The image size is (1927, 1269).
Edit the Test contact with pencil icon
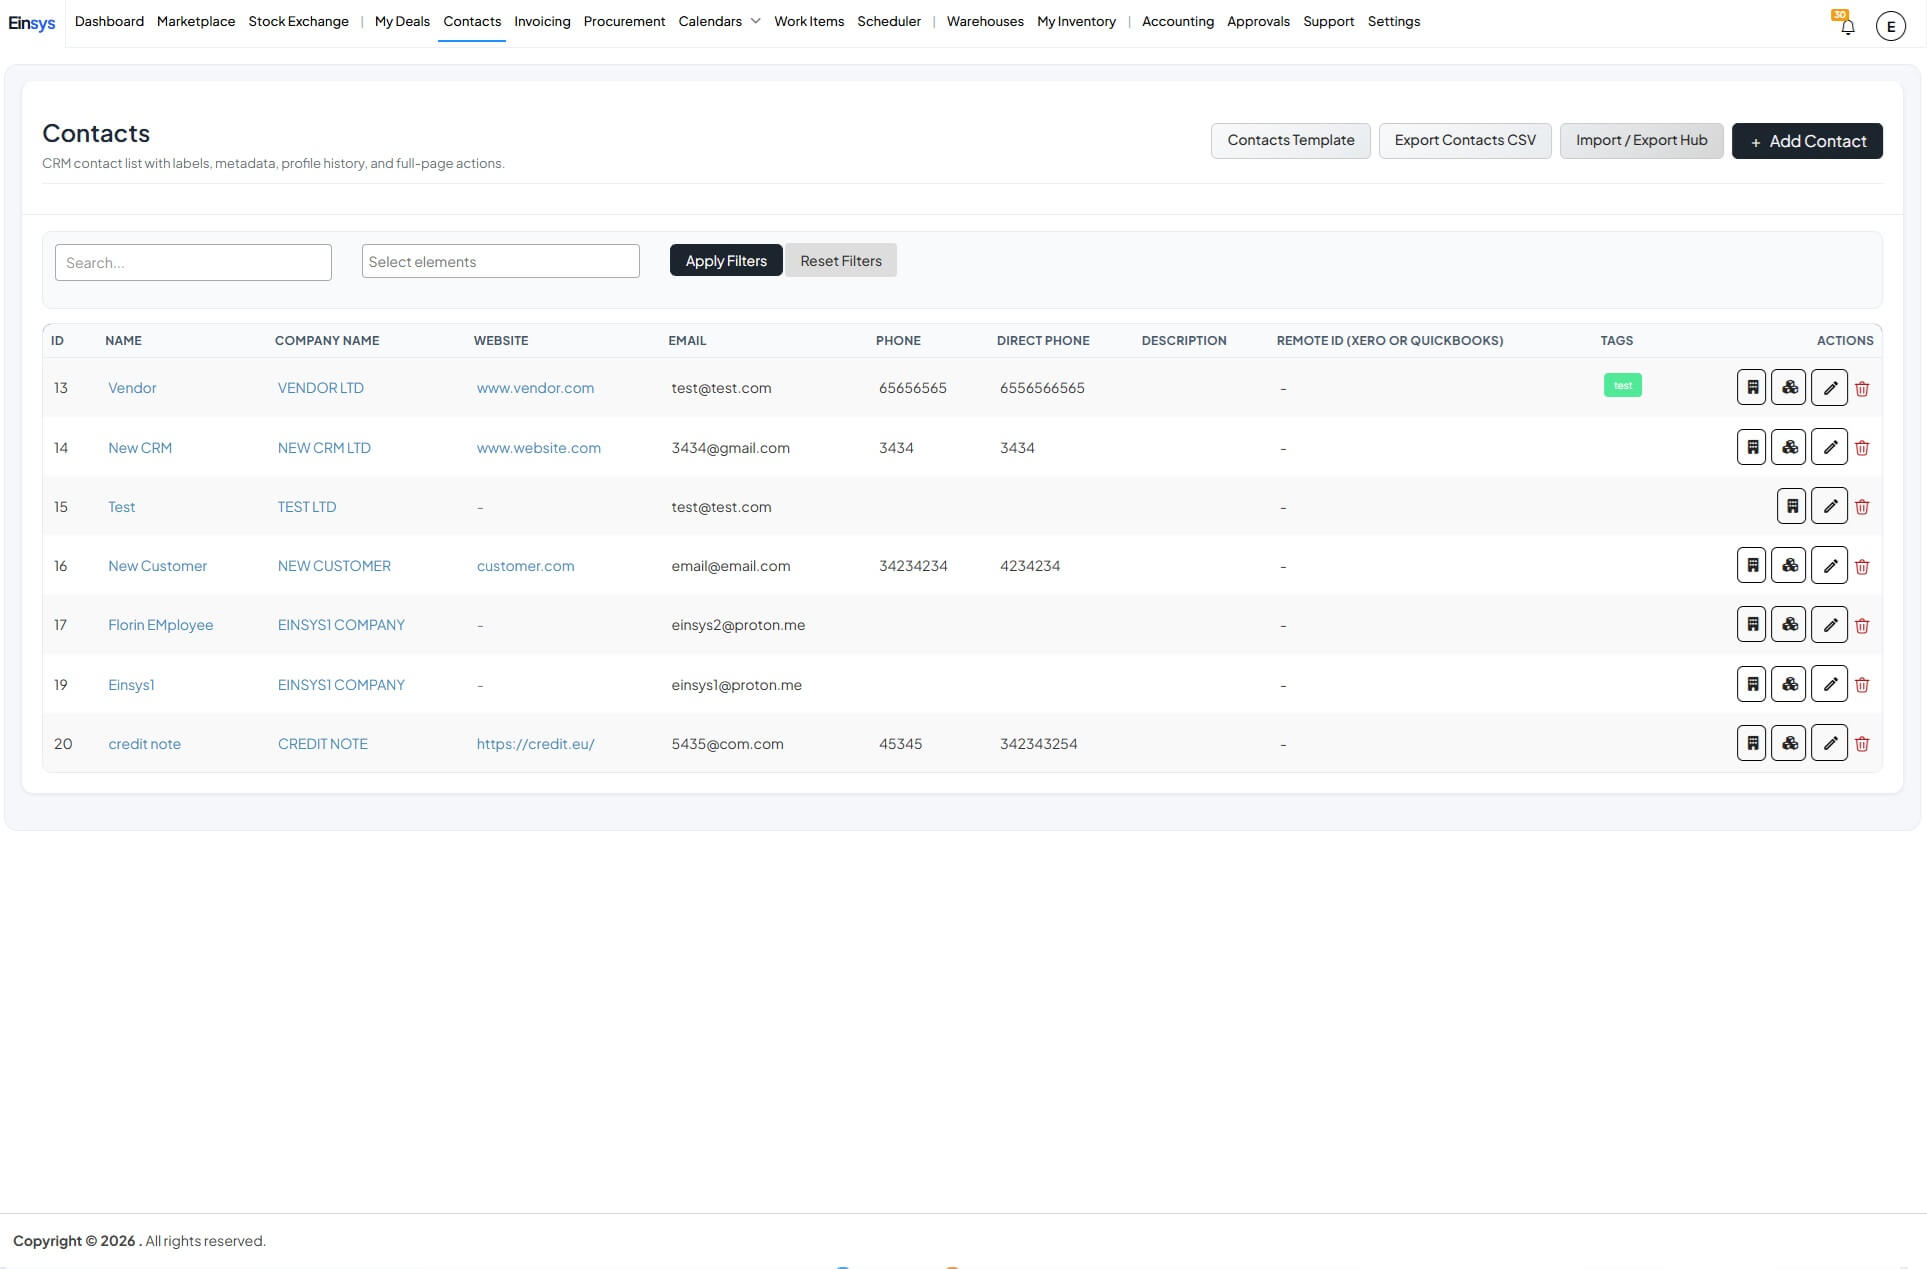coord(1829,507)
